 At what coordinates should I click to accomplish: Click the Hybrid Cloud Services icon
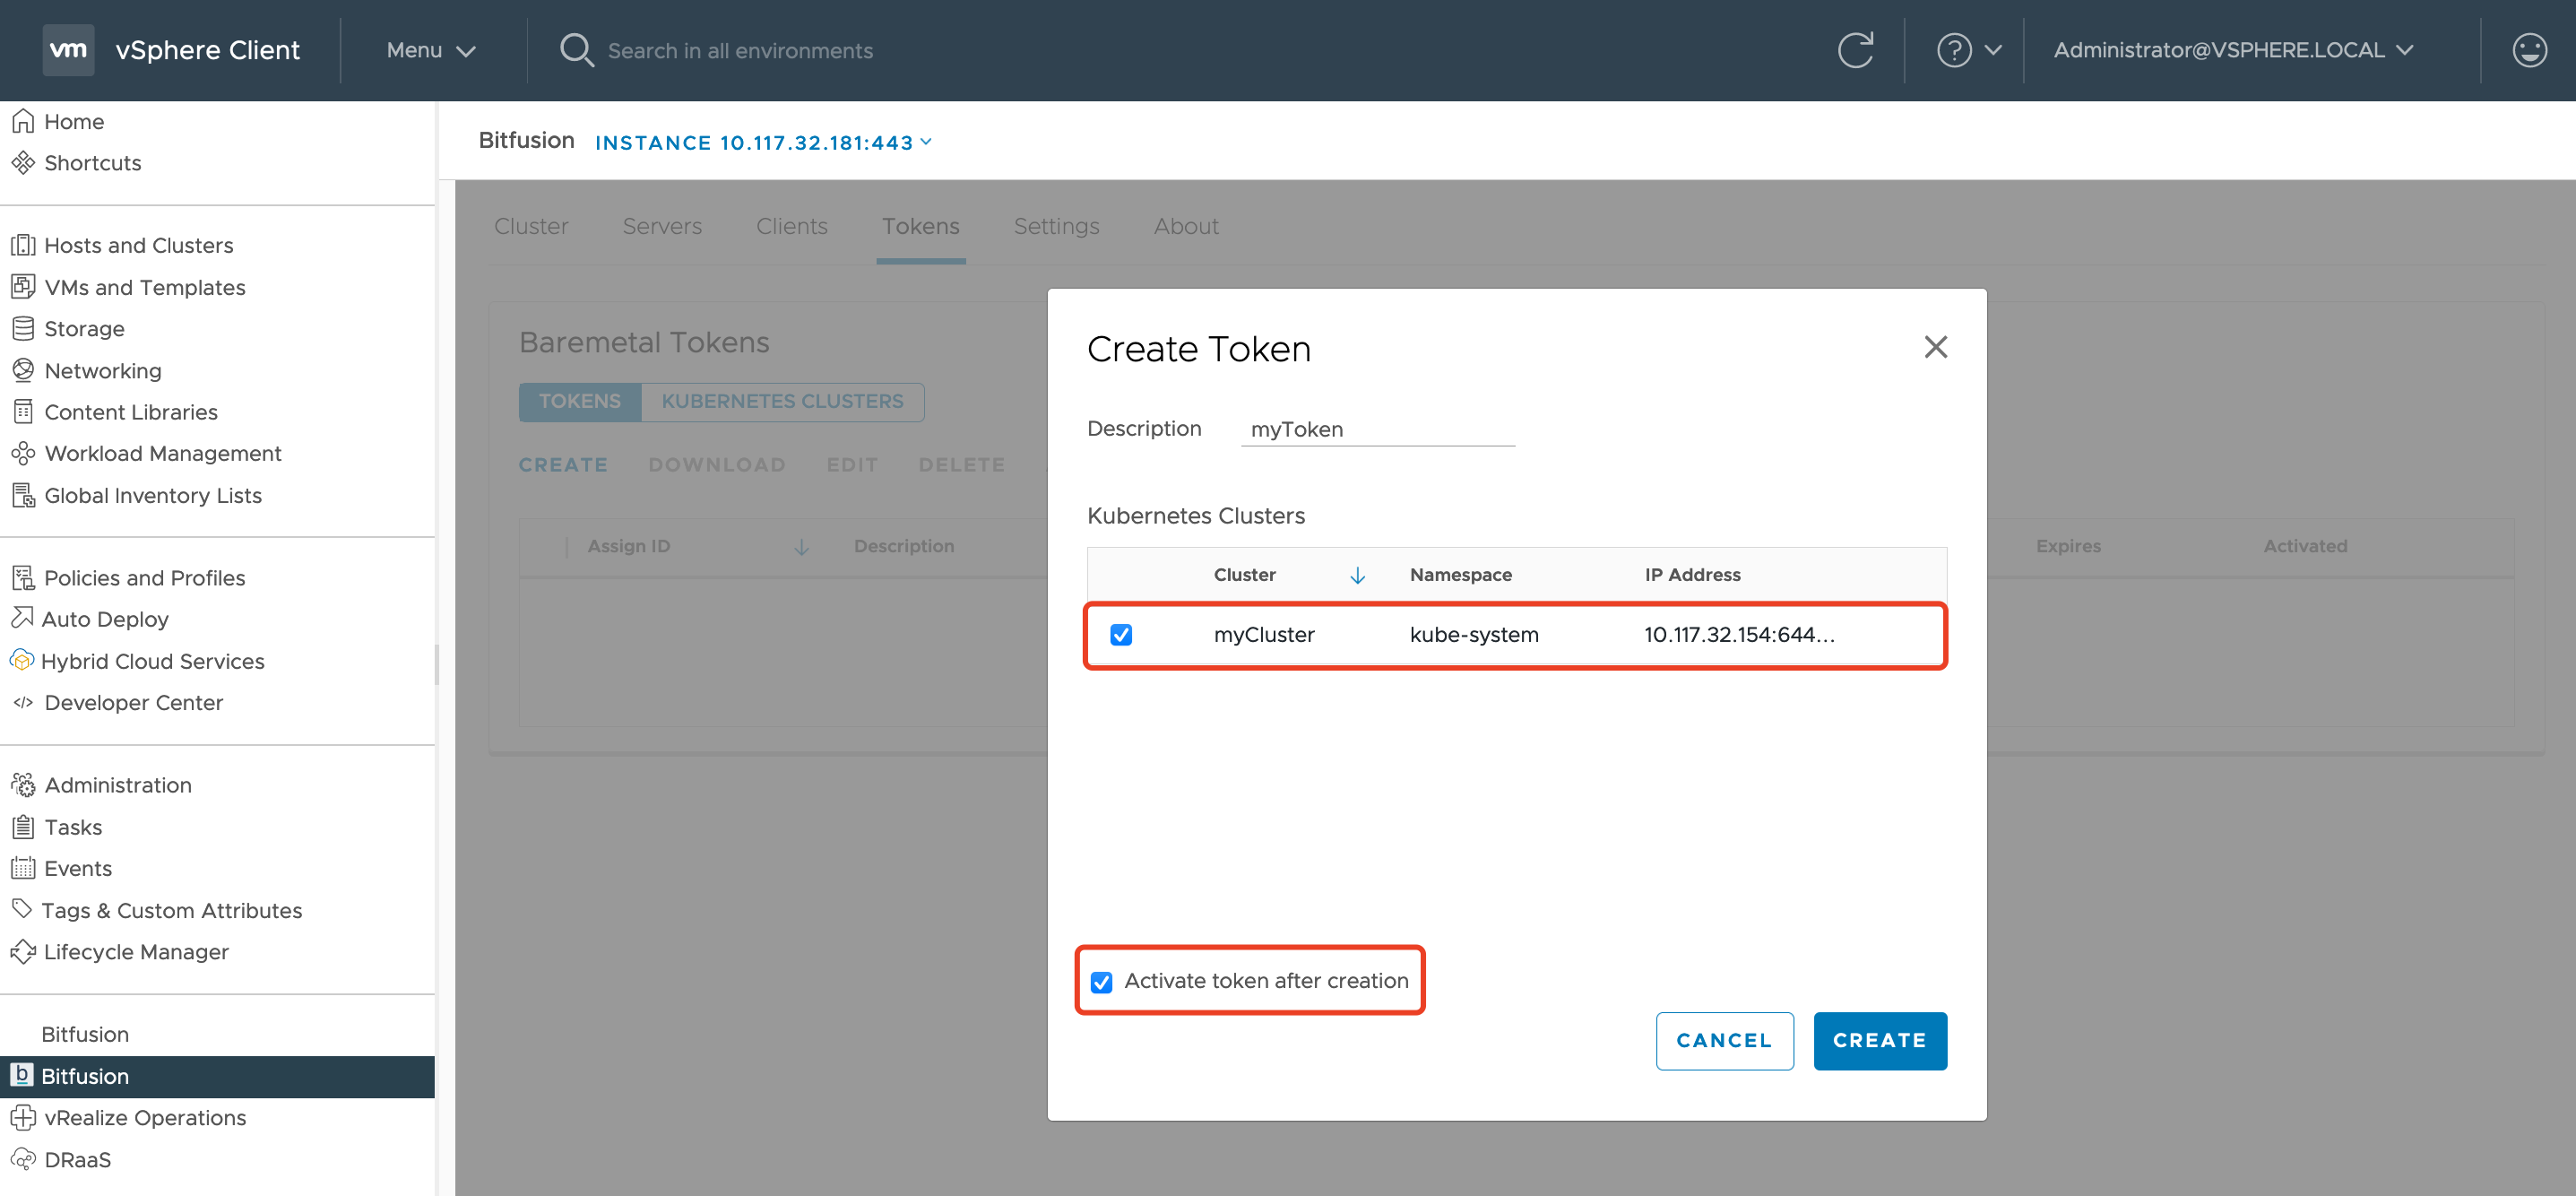click(x=22, y=660)
